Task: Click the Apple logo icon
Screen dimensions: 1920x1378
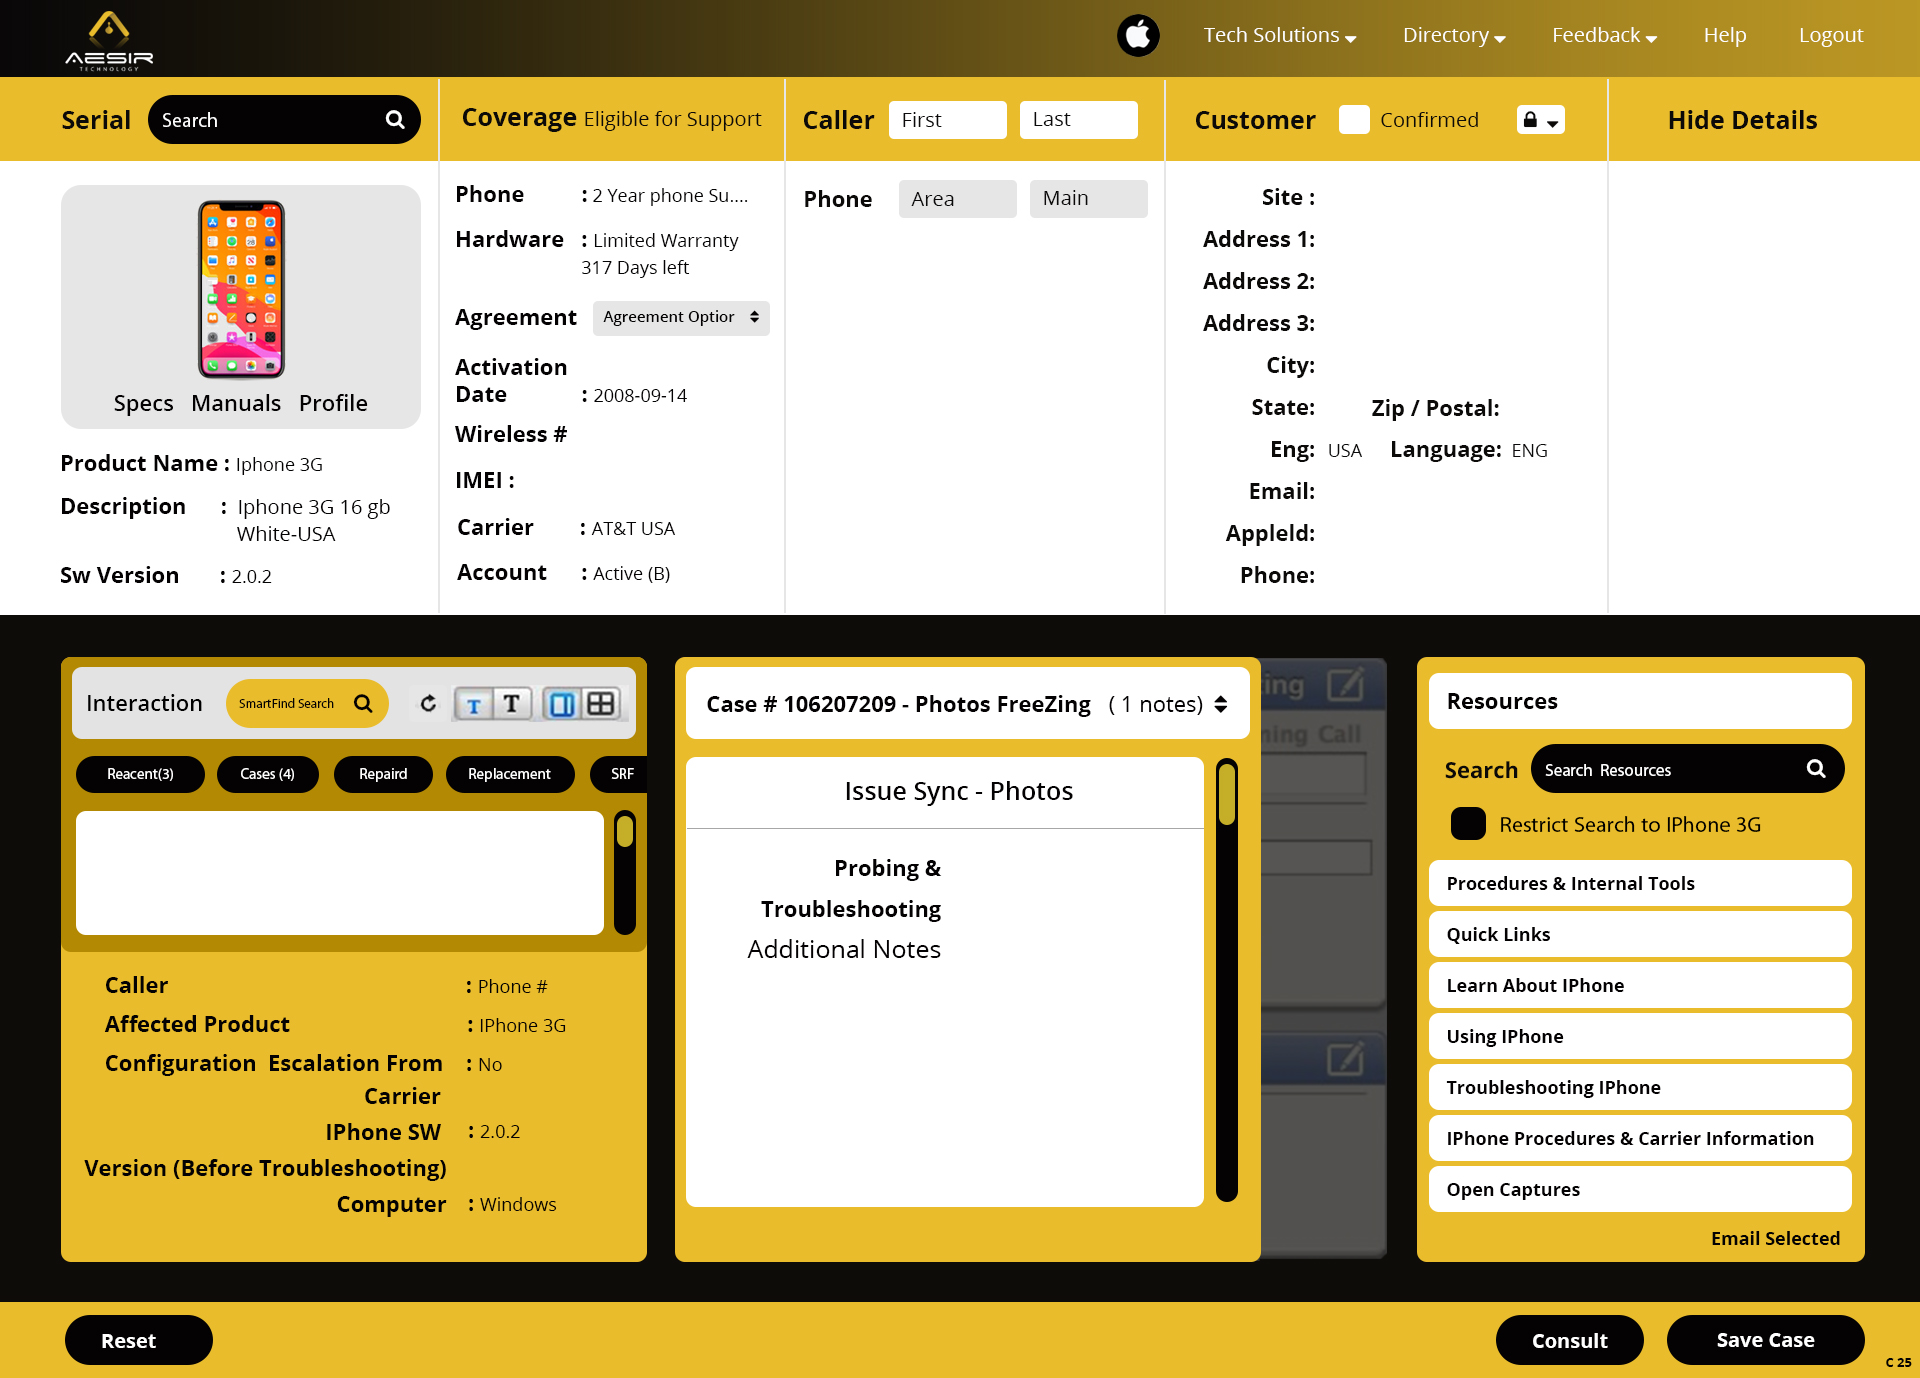Action: (x=1138, y=36)
